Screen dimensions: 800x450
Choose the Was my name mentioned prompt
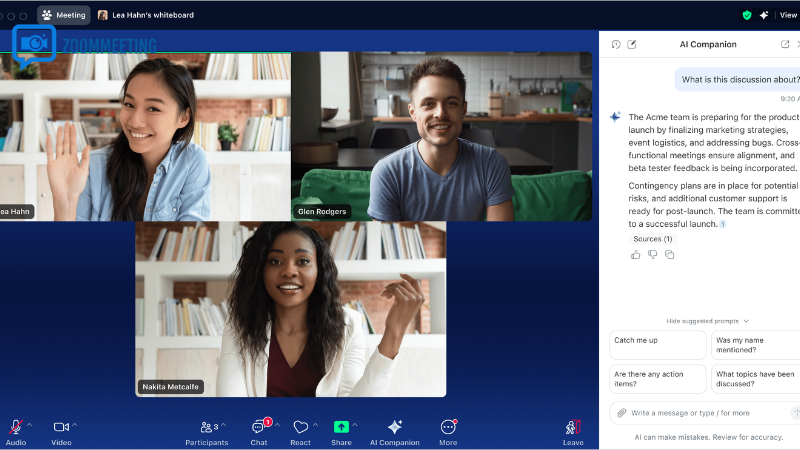tap(755, 345)
